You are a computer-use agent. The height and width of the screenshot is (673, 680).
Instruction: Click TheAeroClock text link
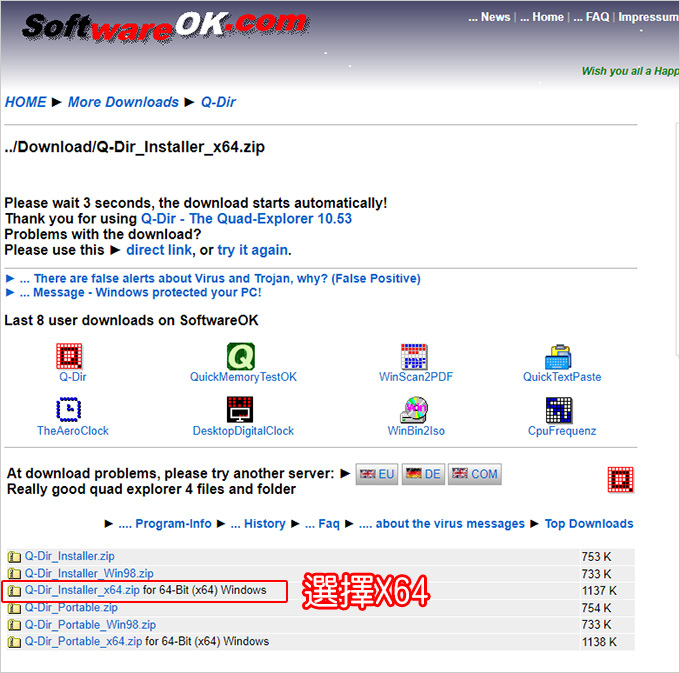coord(73,431)
